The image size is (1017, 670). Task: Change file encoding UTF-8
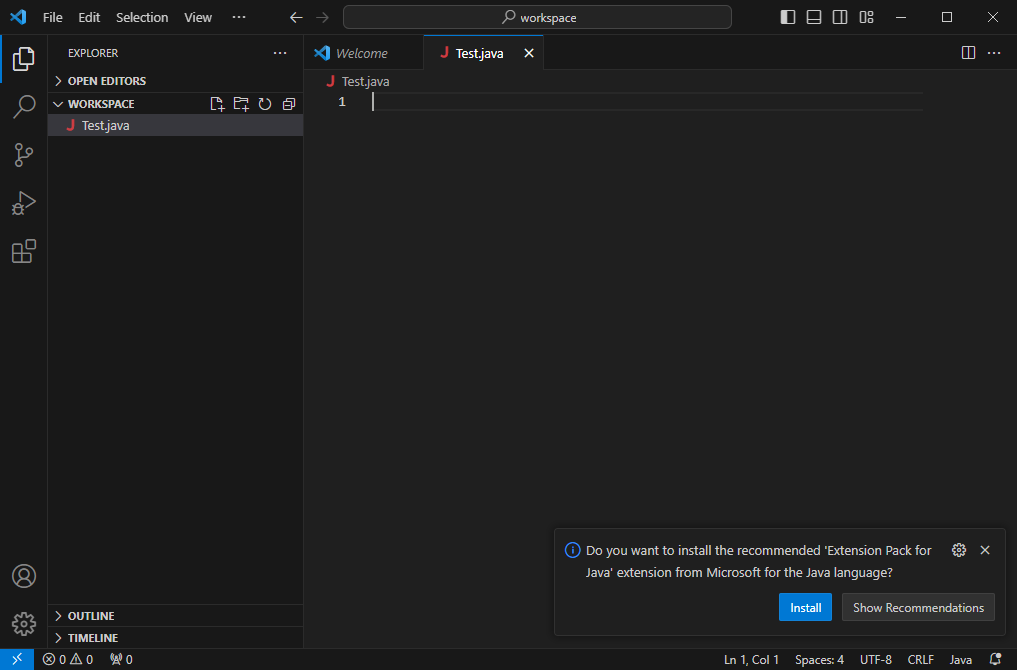click(x=876, y=659)
